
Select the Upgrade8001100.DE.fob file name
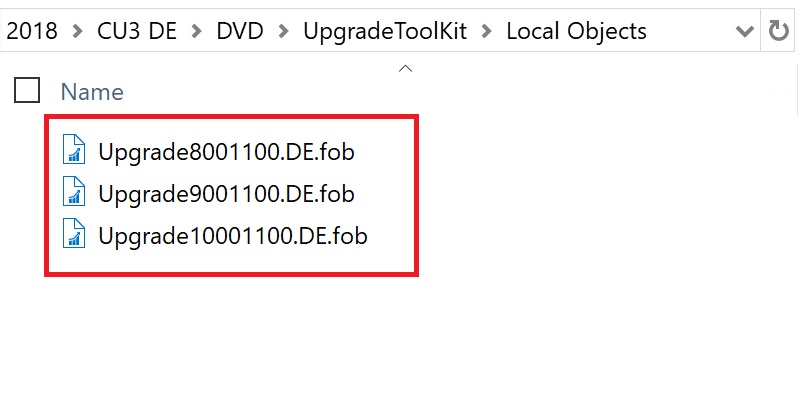(x=227, y=152)
